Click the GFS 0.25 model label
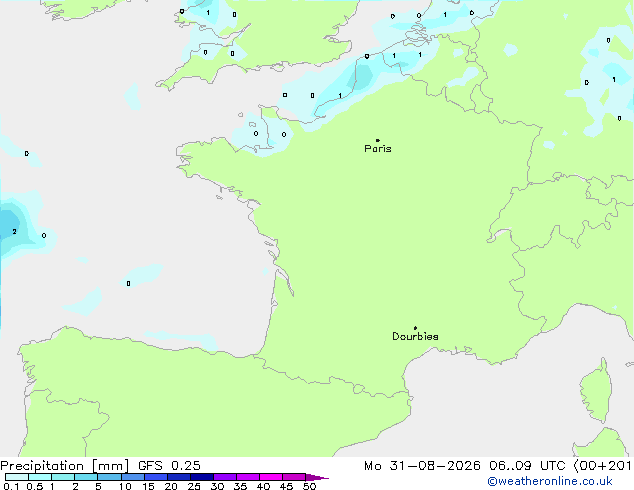 [x=169, y=466]
